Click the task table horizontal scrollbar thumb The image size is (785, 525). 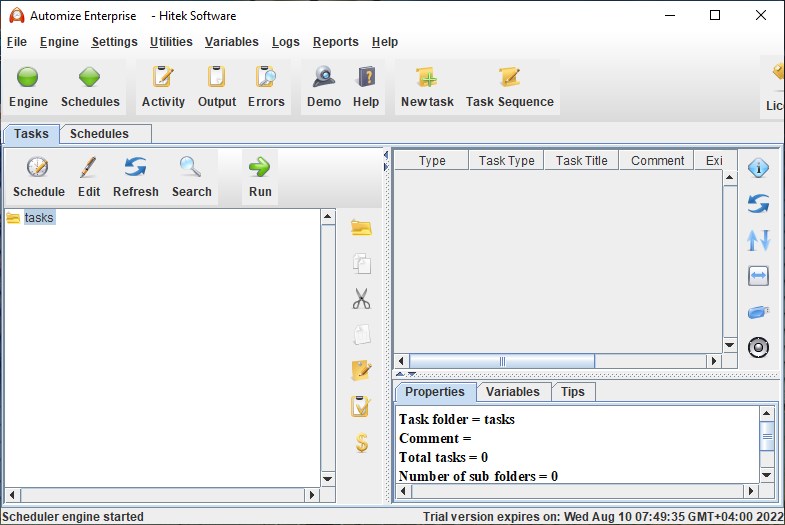pyautogui.click(x=502, y=361)
